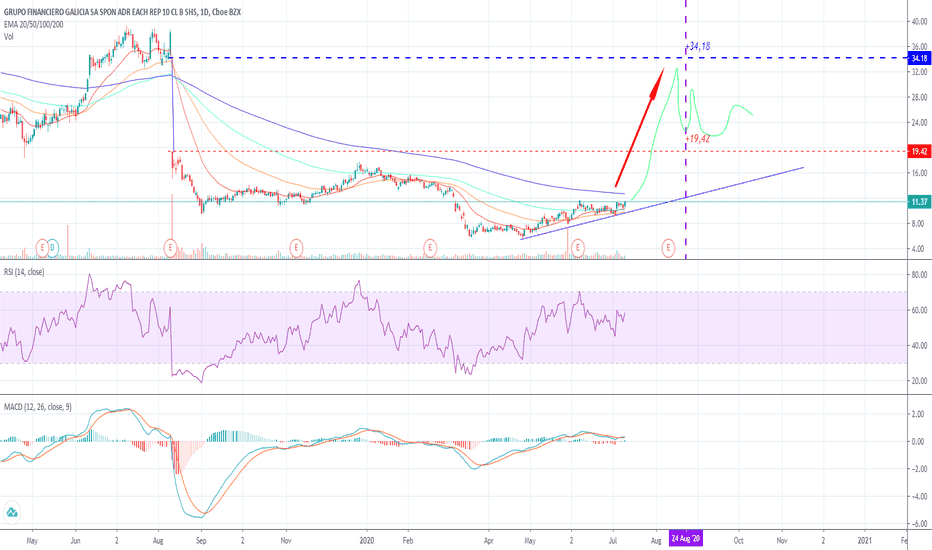Click the Jun label on time axis
This screenshot has height=550, width=932.
tap(75, 540)
